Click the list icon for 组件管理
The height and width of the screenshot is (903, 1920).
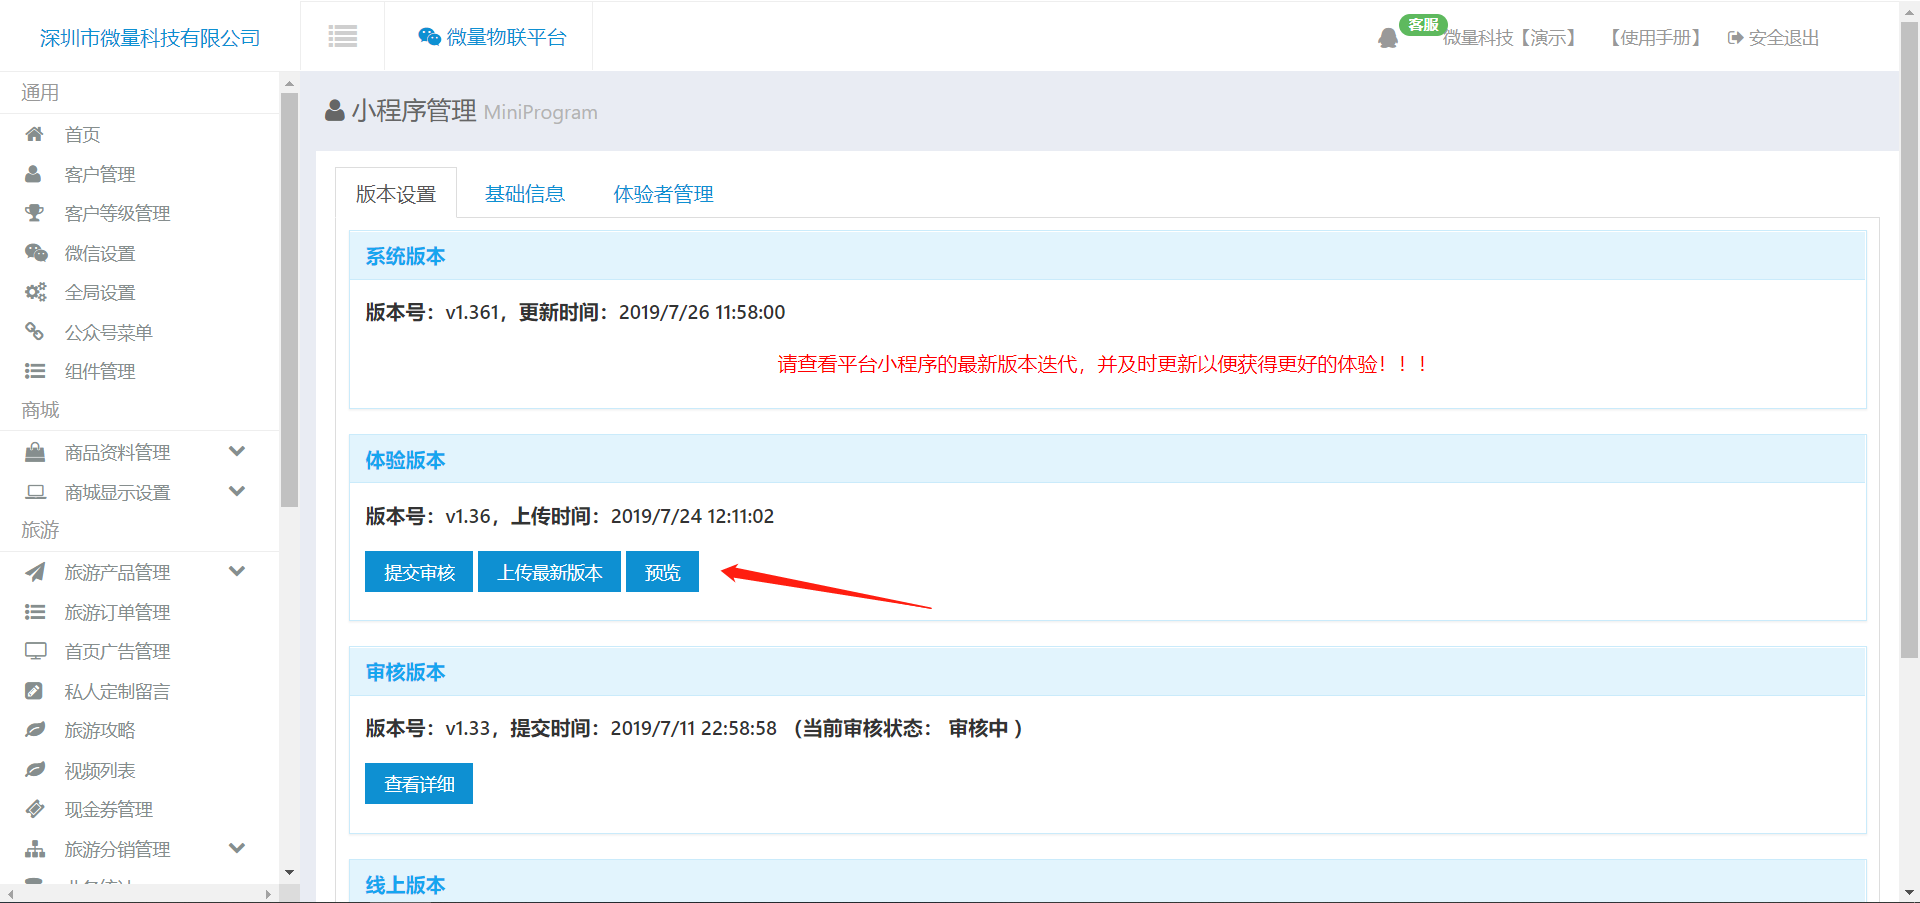pyautogui.click(x=35, y=371)
